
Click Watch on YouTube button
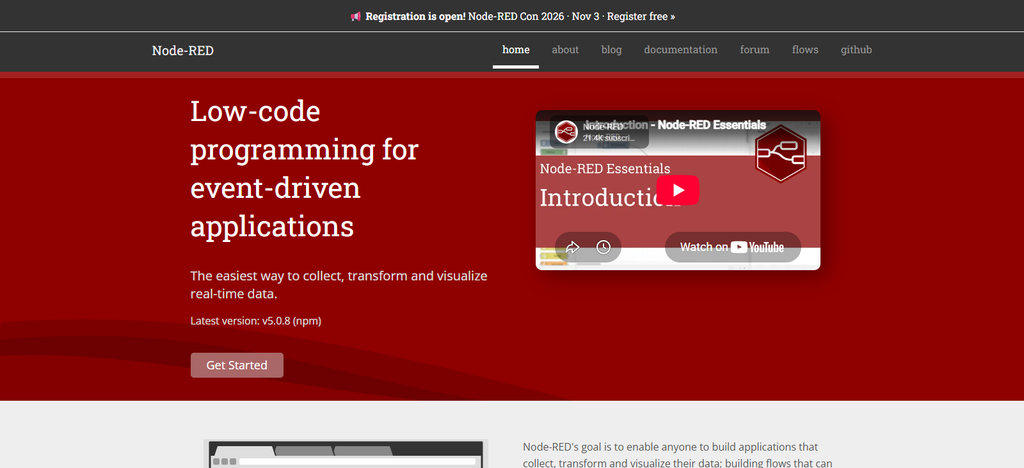pos(733,247)
